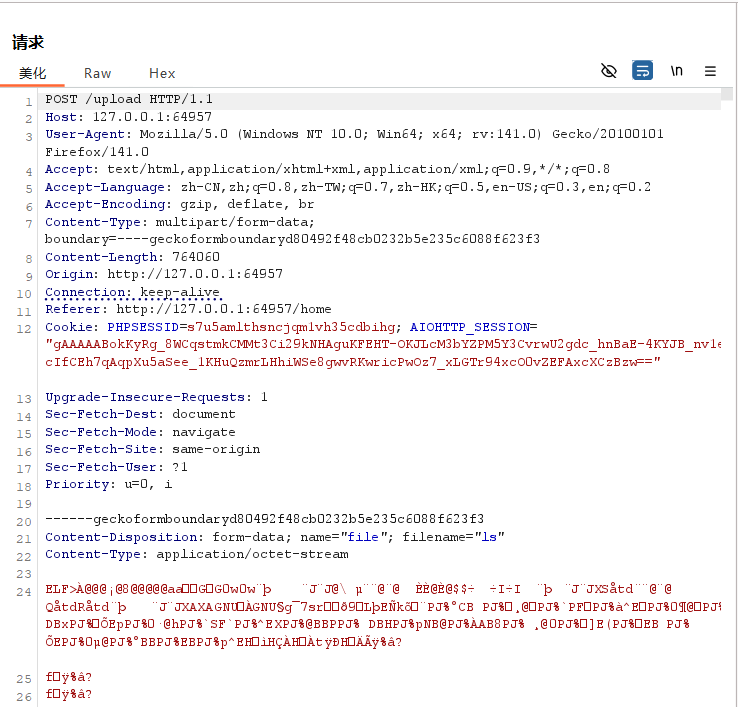Click the Accept-Encoding value gzip, deflate, br
Image resolution: width=738 pixels, height=707 pixels.
[247, 204]
